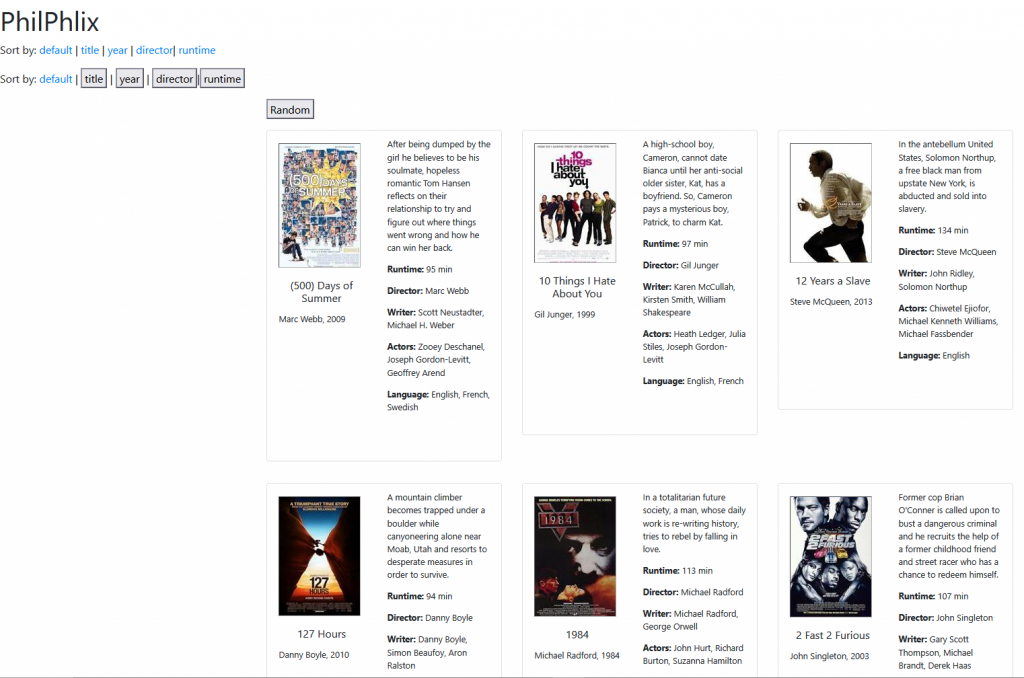Click the PhilPhlix site heading

pyautogui.click(x=50, y=21)
